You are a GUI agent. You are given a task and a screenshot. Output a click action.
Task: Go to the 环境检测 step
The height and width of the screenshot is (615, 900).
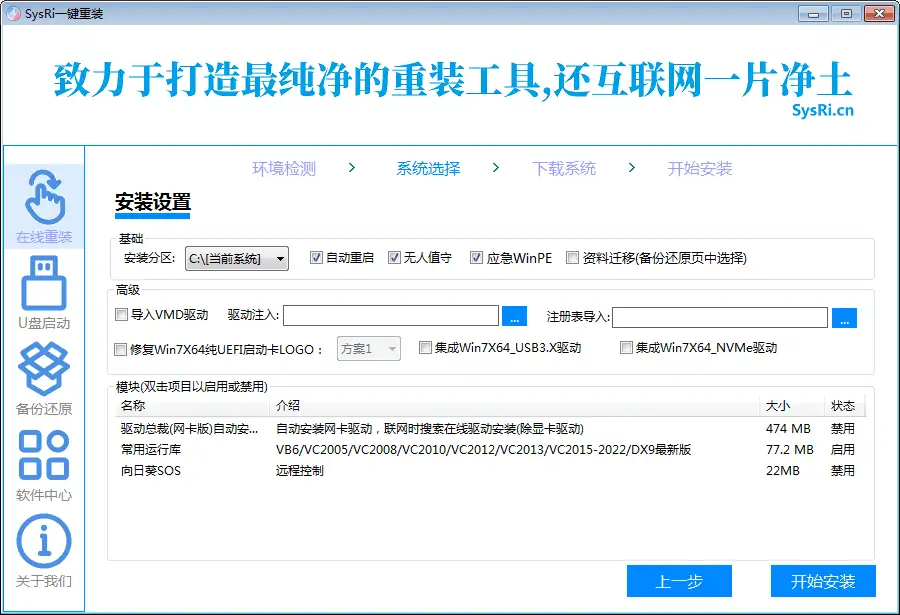point(284,168)
